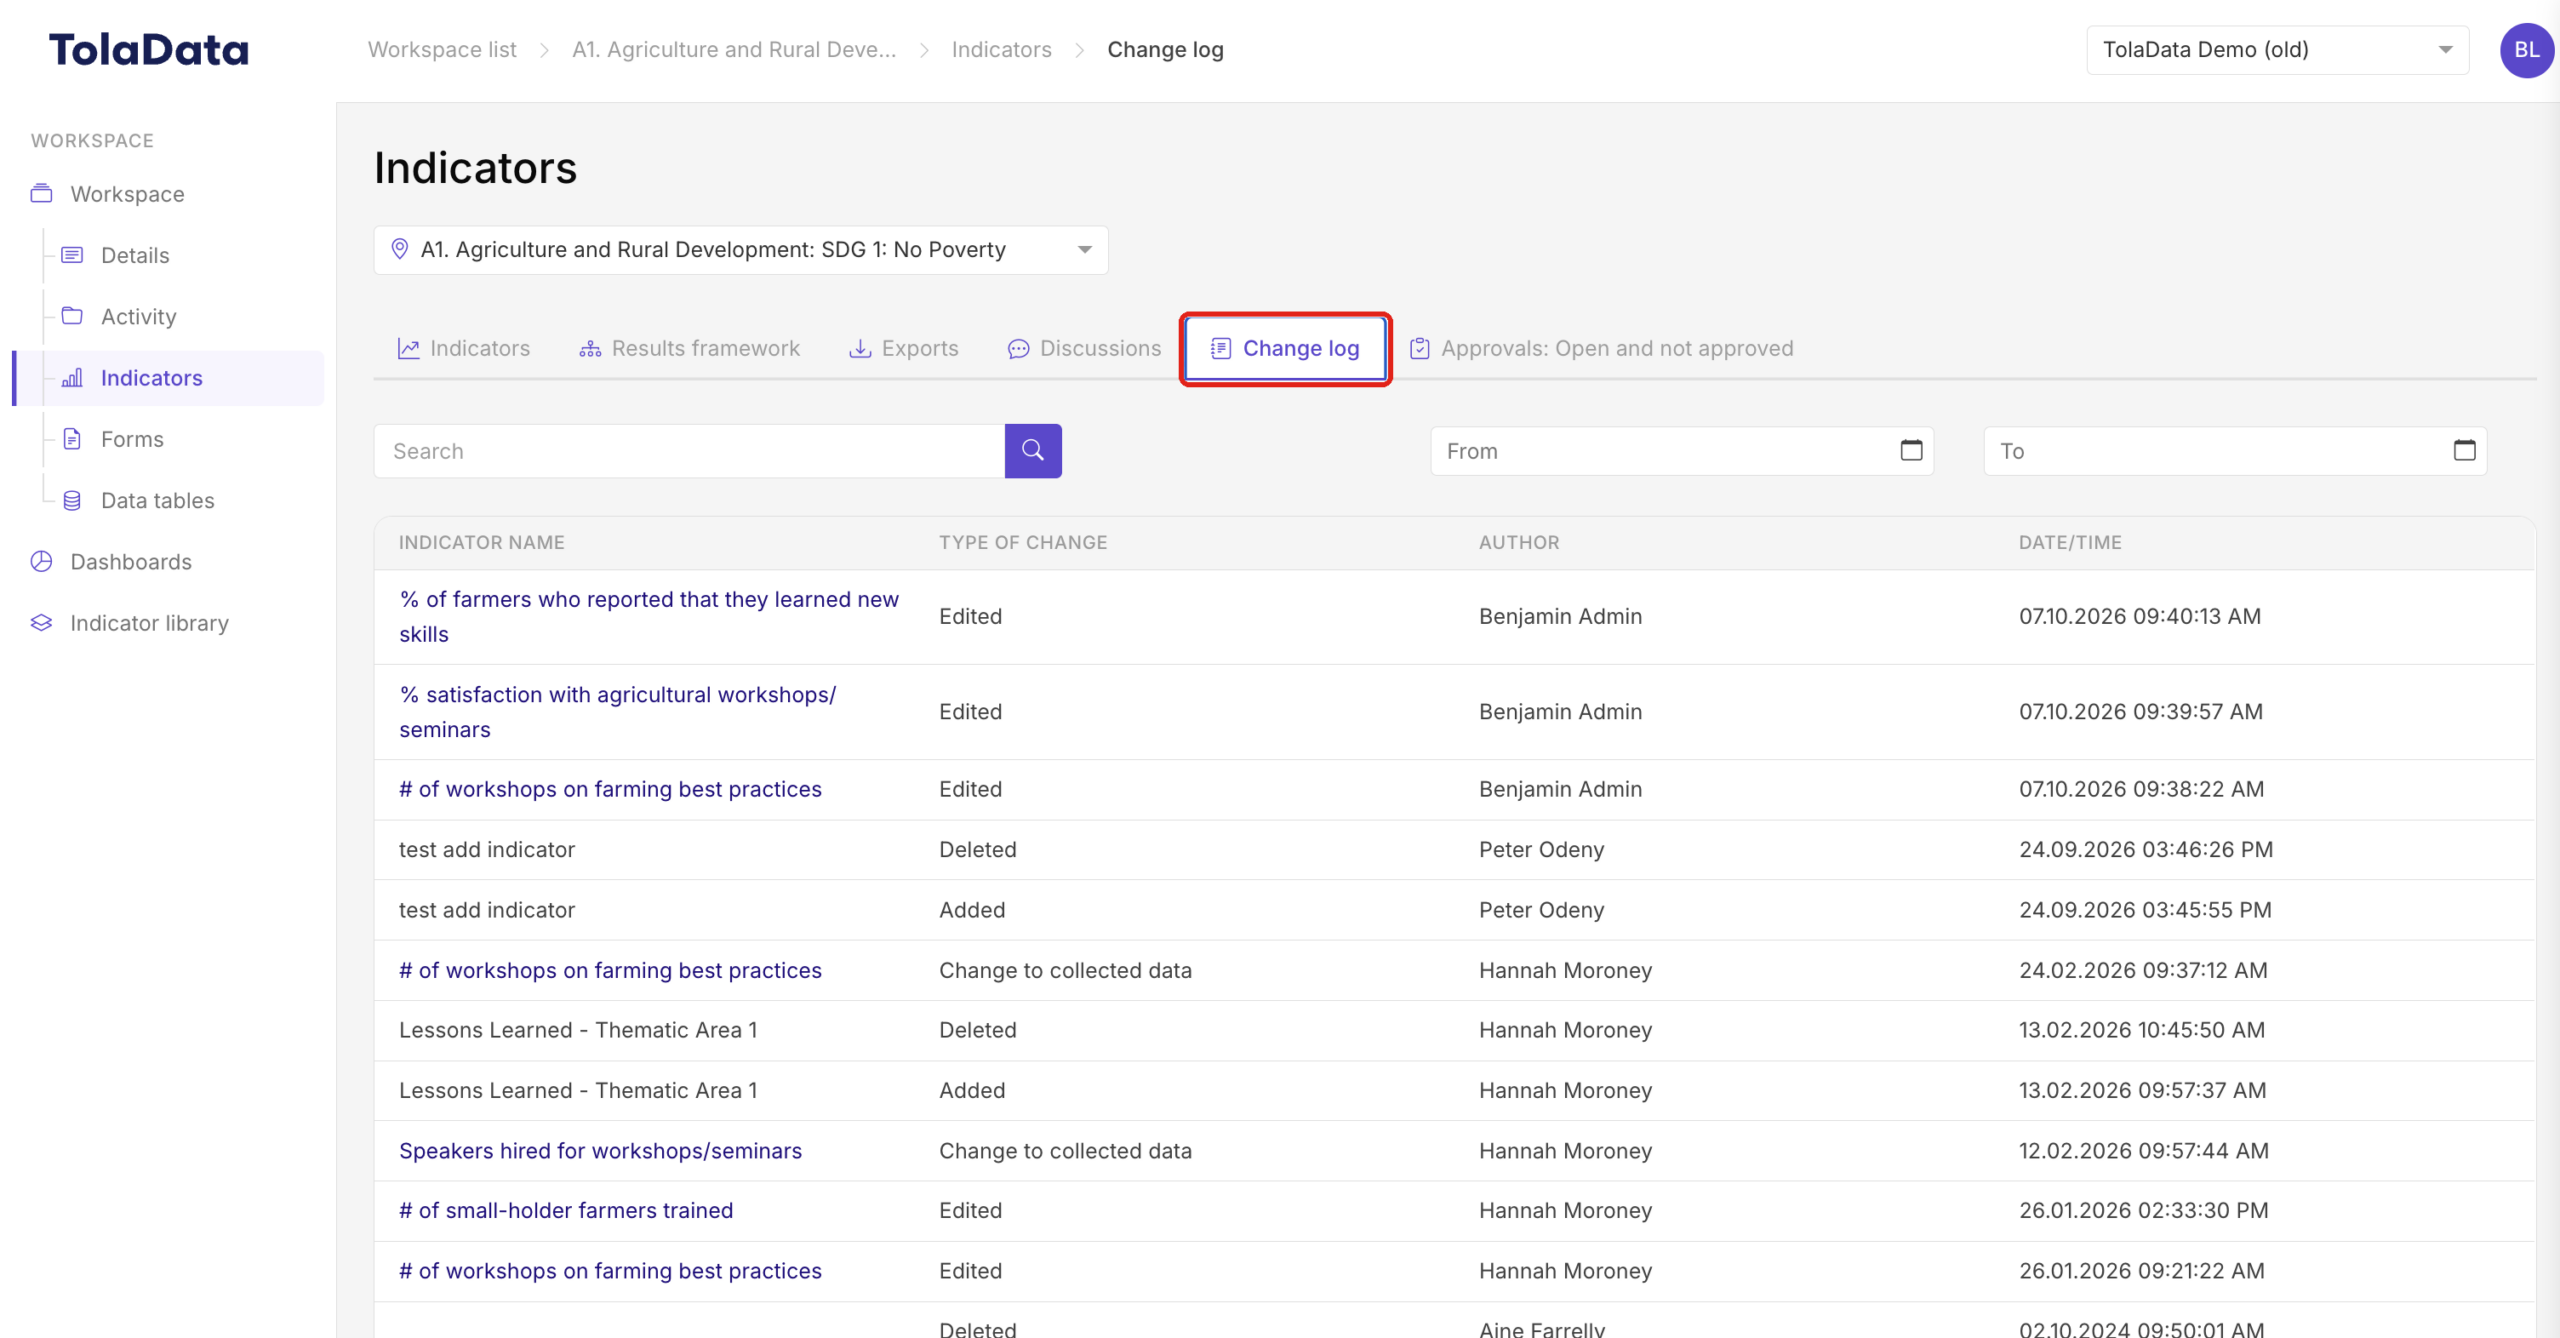Switch to the Indicators tab
The image size is (2560, 1338).
[464, 348]
